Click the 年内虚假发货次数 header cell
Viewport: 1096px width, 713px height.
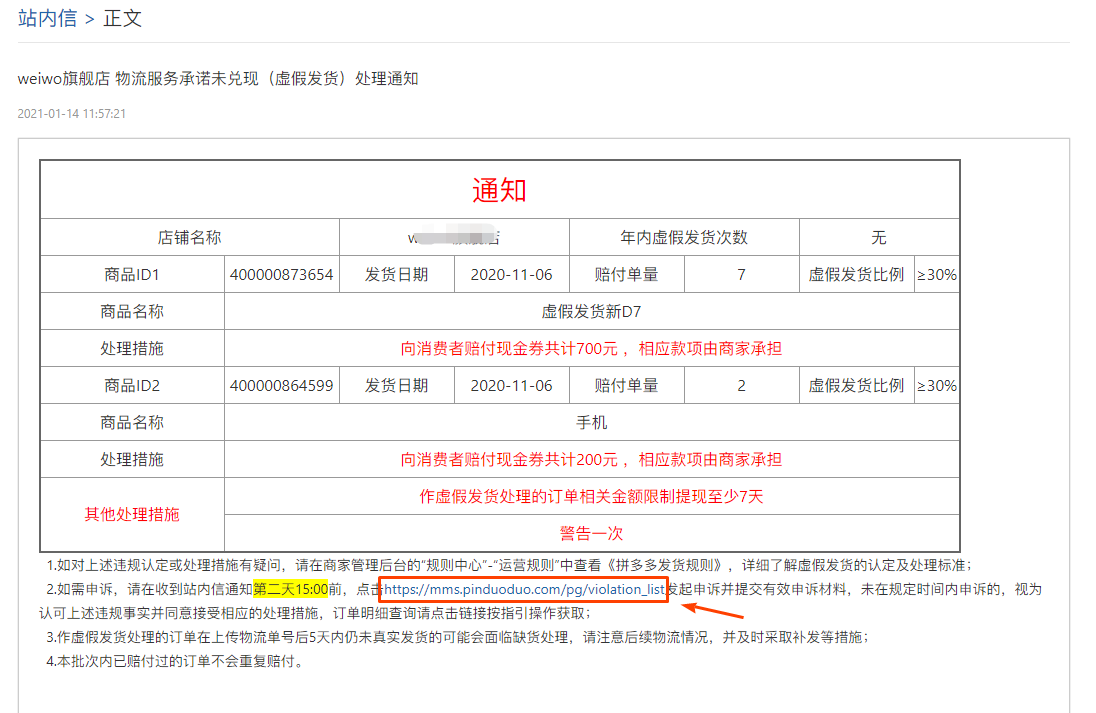684,237
